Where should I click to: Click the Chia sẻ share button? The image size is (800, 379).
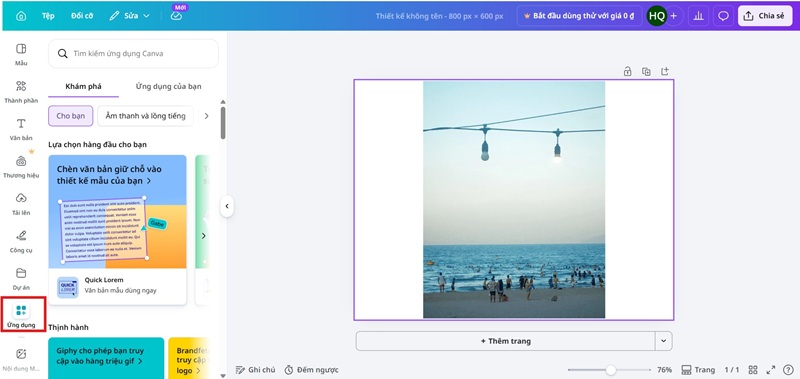[764, 16]
